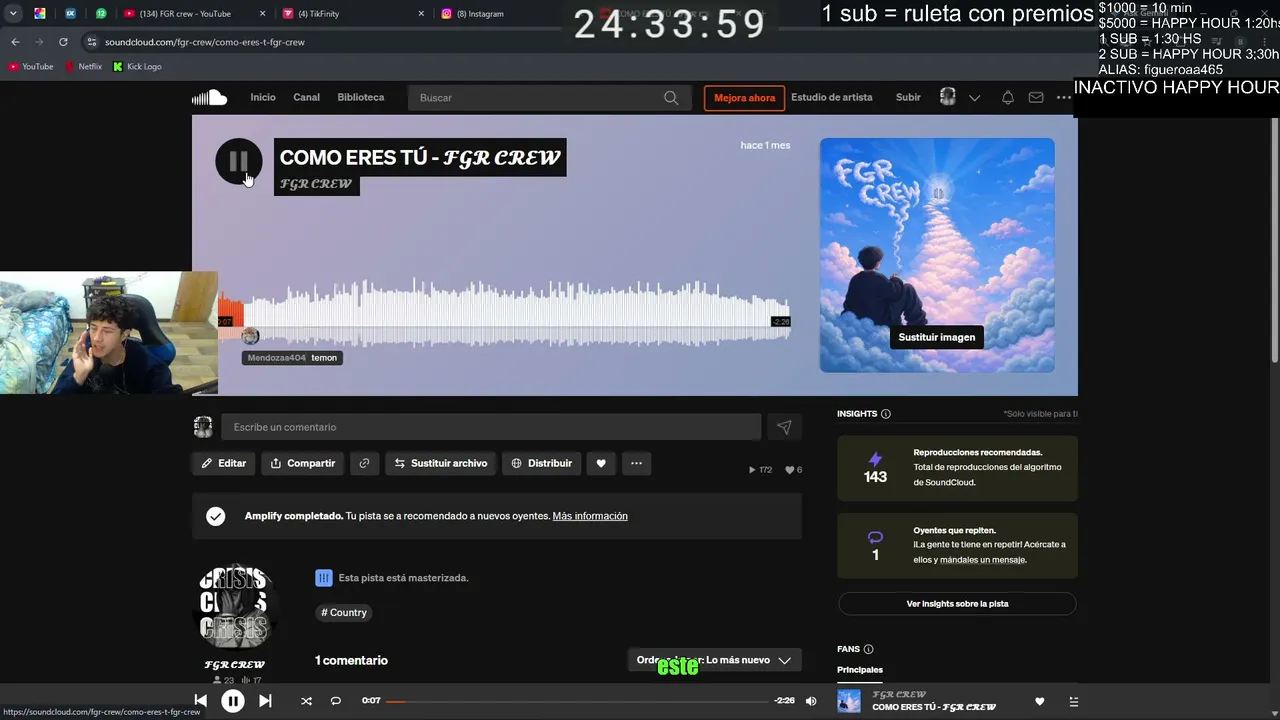Click the Oyentes que repiten loop icon
This screenshot has width=1280, height=720.
875,537
